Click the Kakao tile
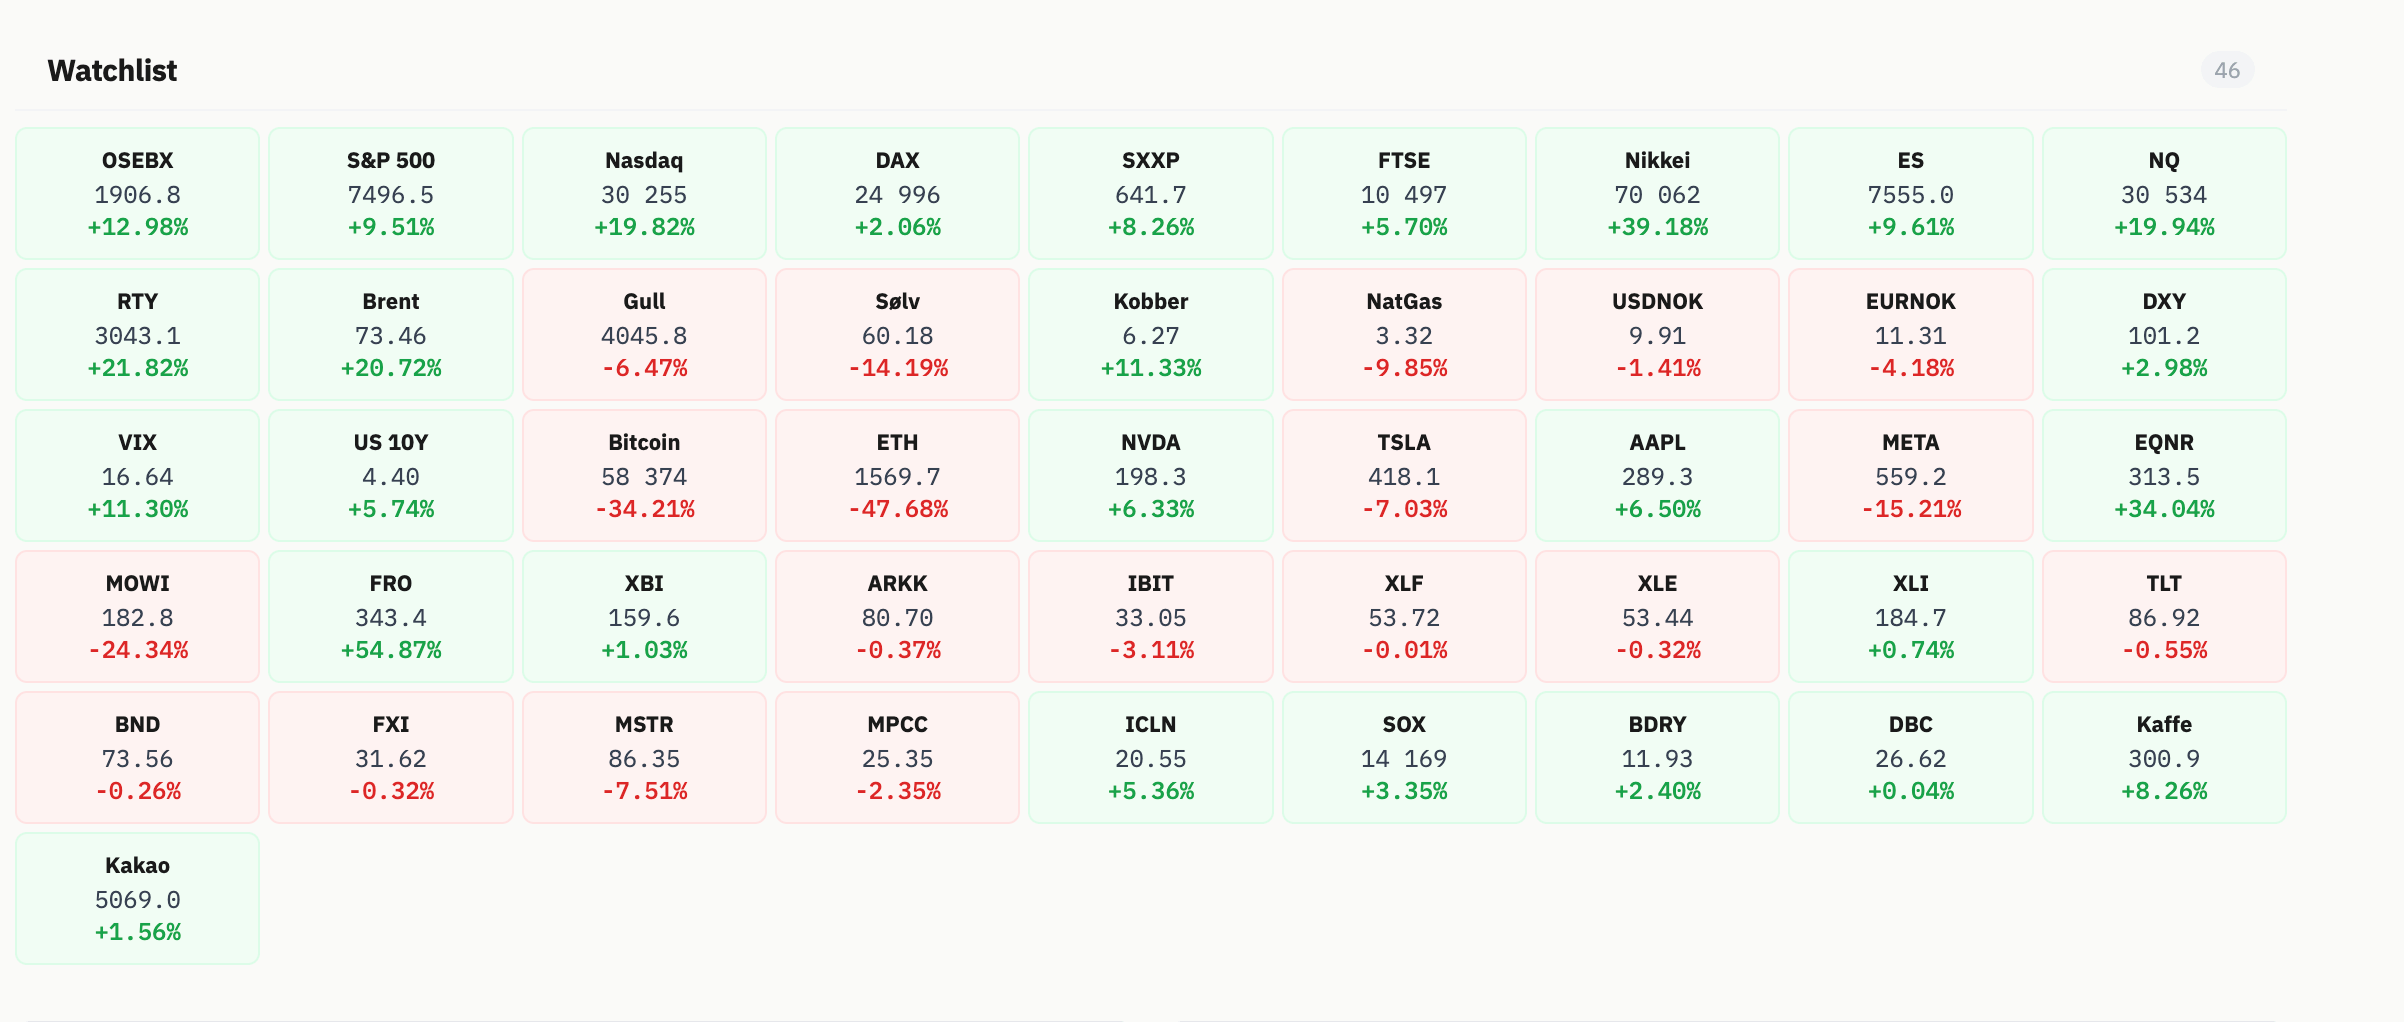The width and height of the screenshot is (2404, 1022). pos(138,898)
